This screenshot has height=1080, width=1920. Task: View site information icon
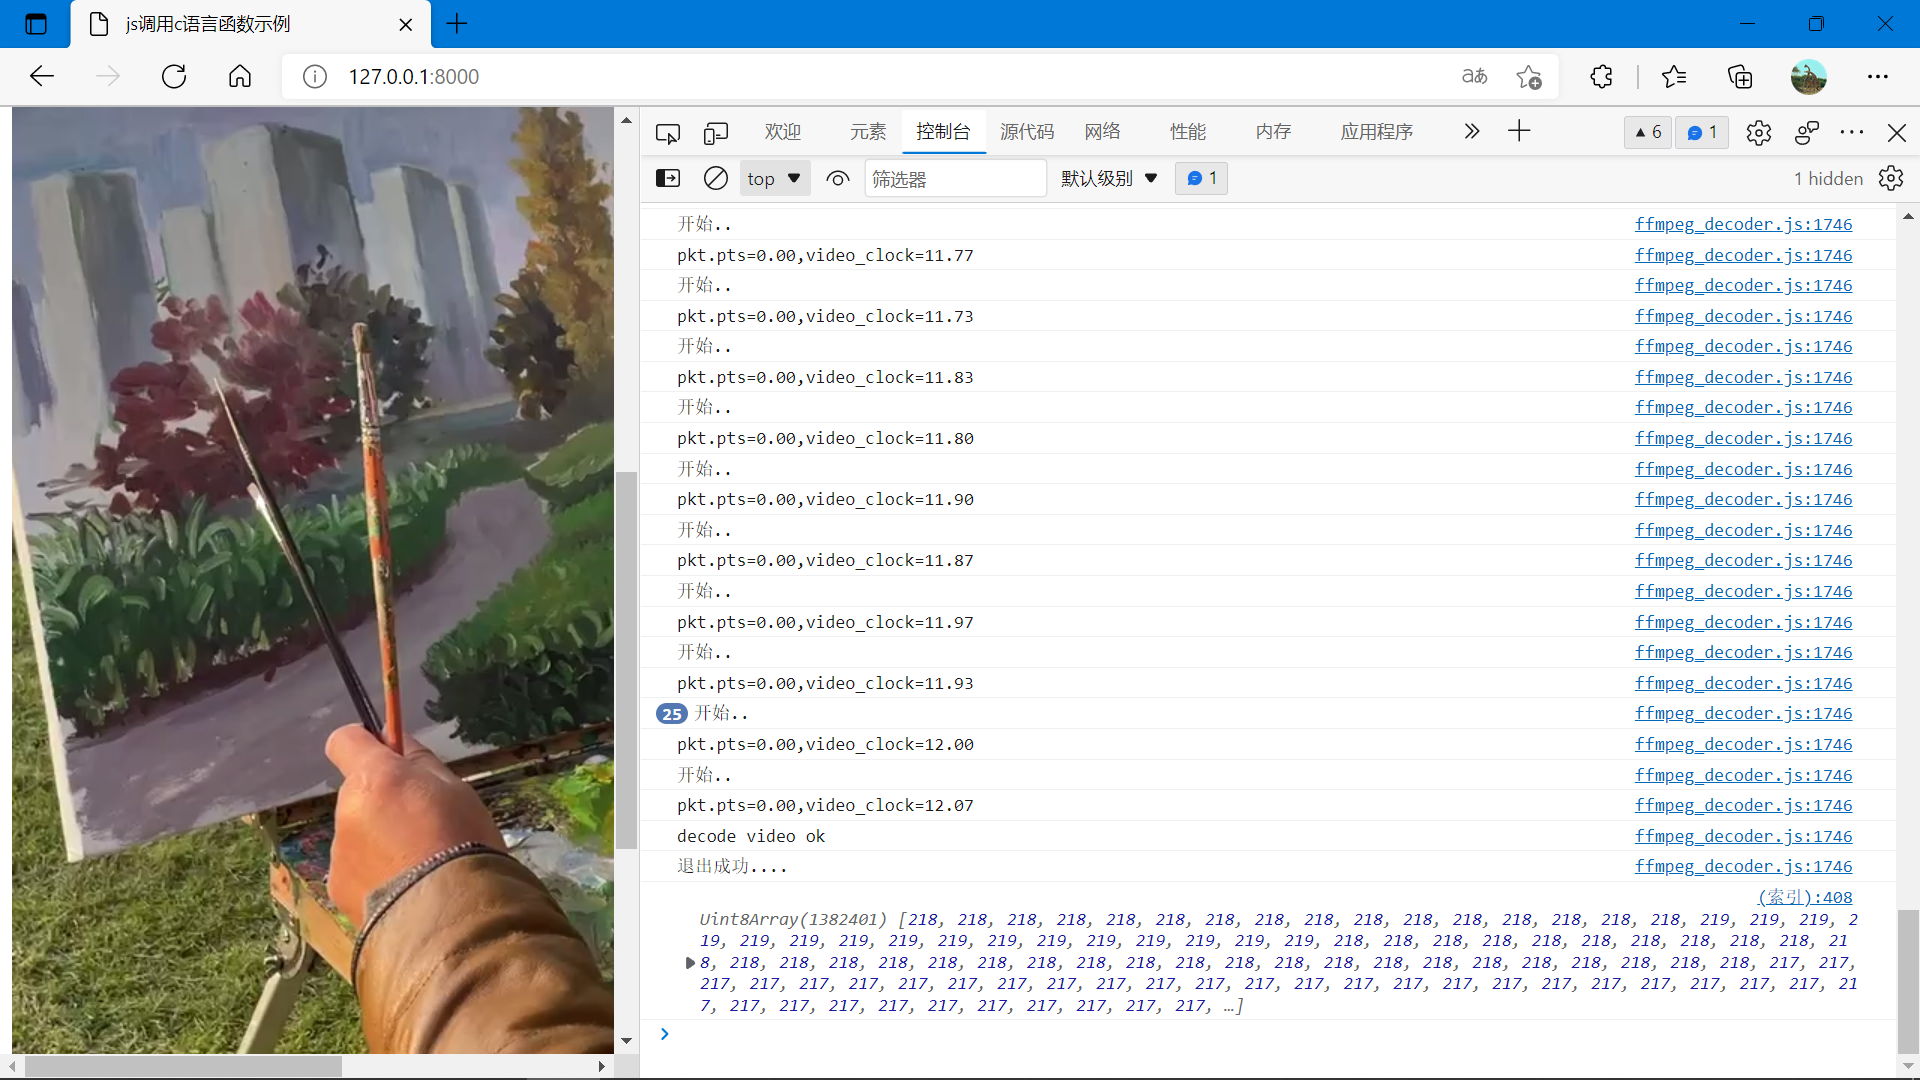coord(315,77)
